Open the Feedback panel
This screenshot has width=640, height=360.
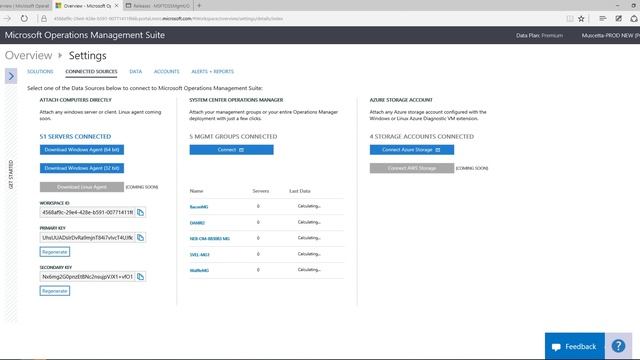[x=575, y=346]
